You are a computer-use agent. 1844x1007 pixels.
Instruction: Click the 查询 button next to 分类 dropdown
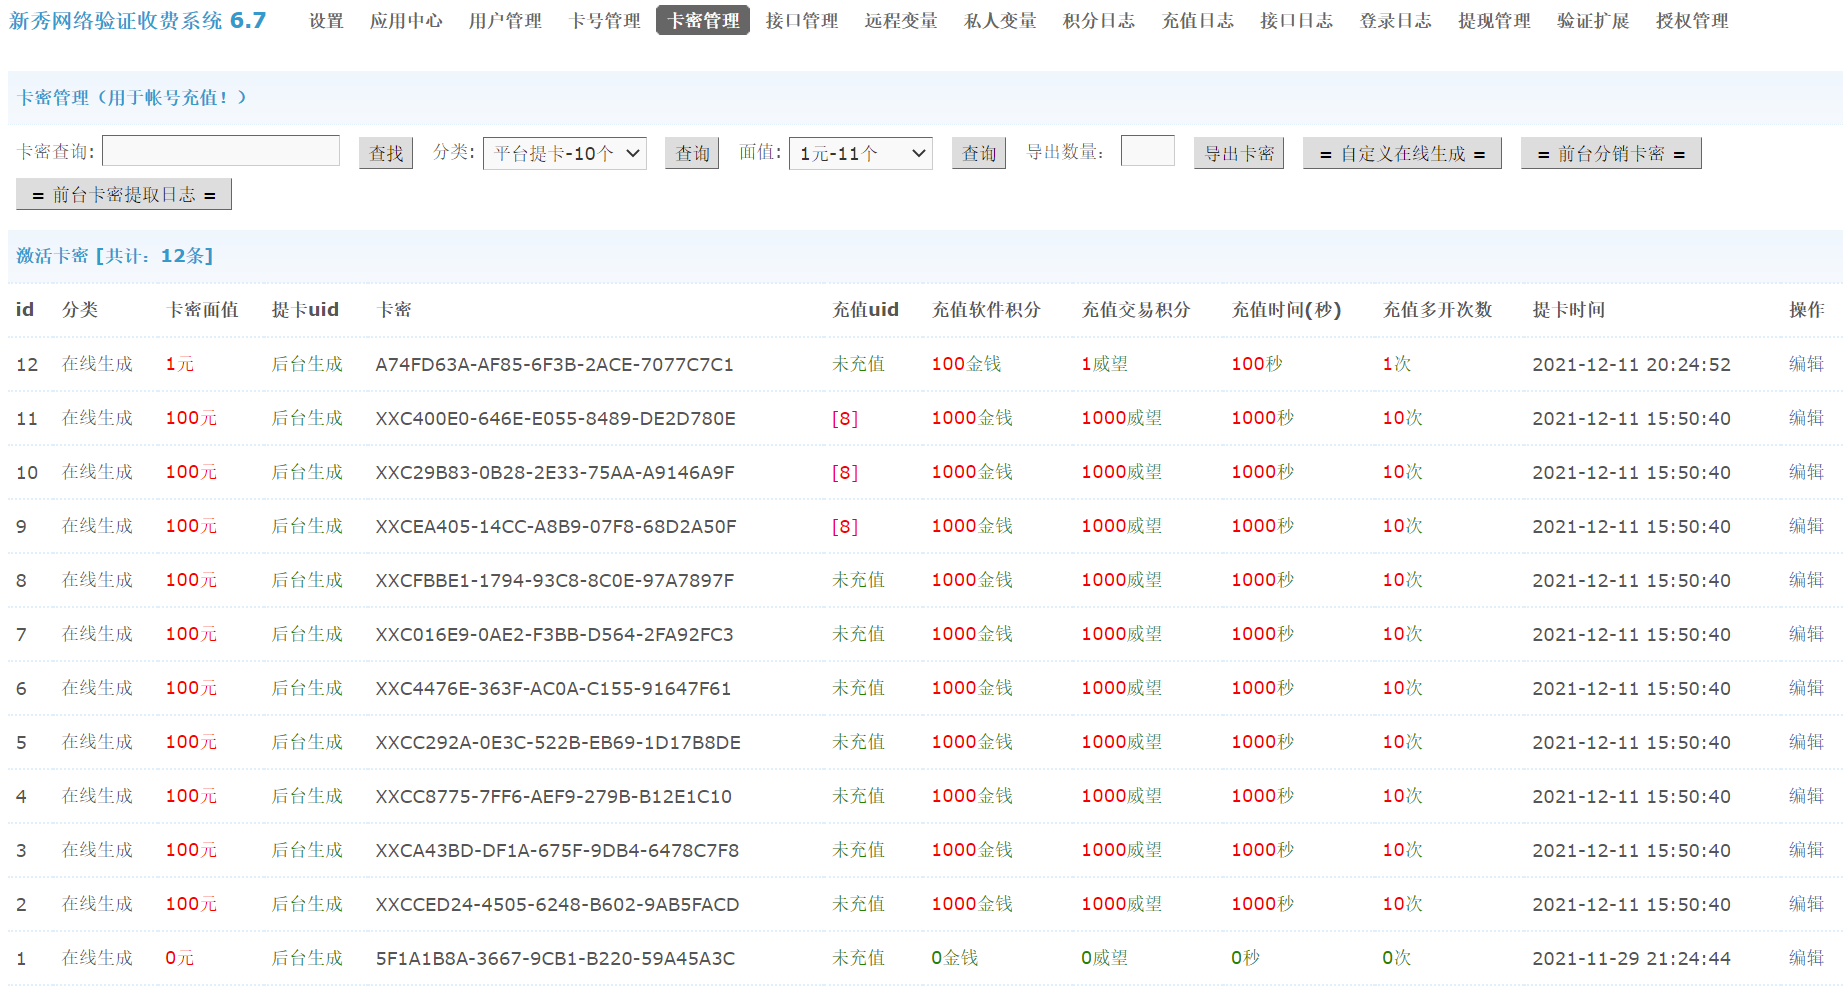tap(692, 153)
